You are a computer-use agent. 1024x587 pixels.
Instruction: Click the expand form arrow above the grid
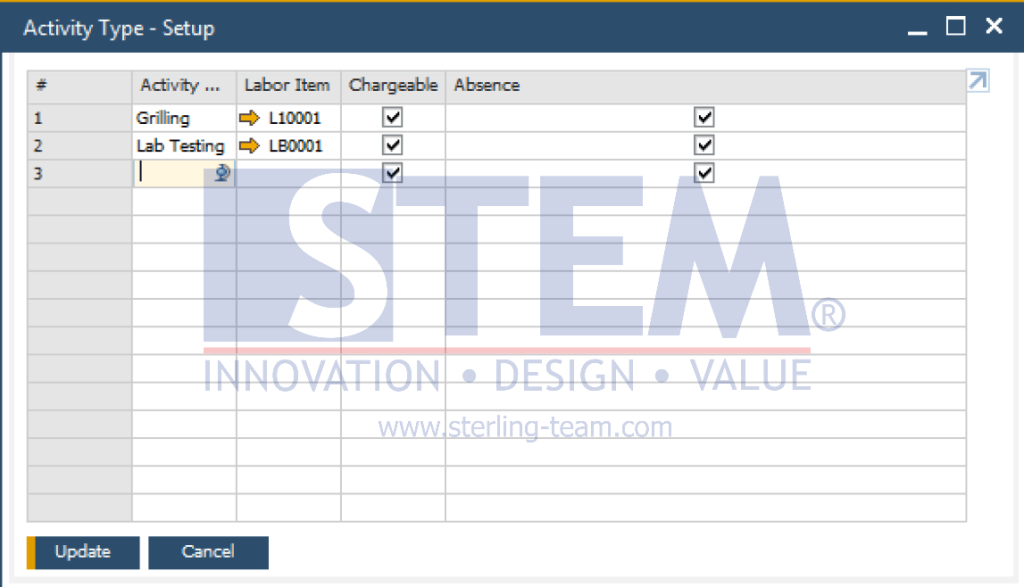(977, 80)
